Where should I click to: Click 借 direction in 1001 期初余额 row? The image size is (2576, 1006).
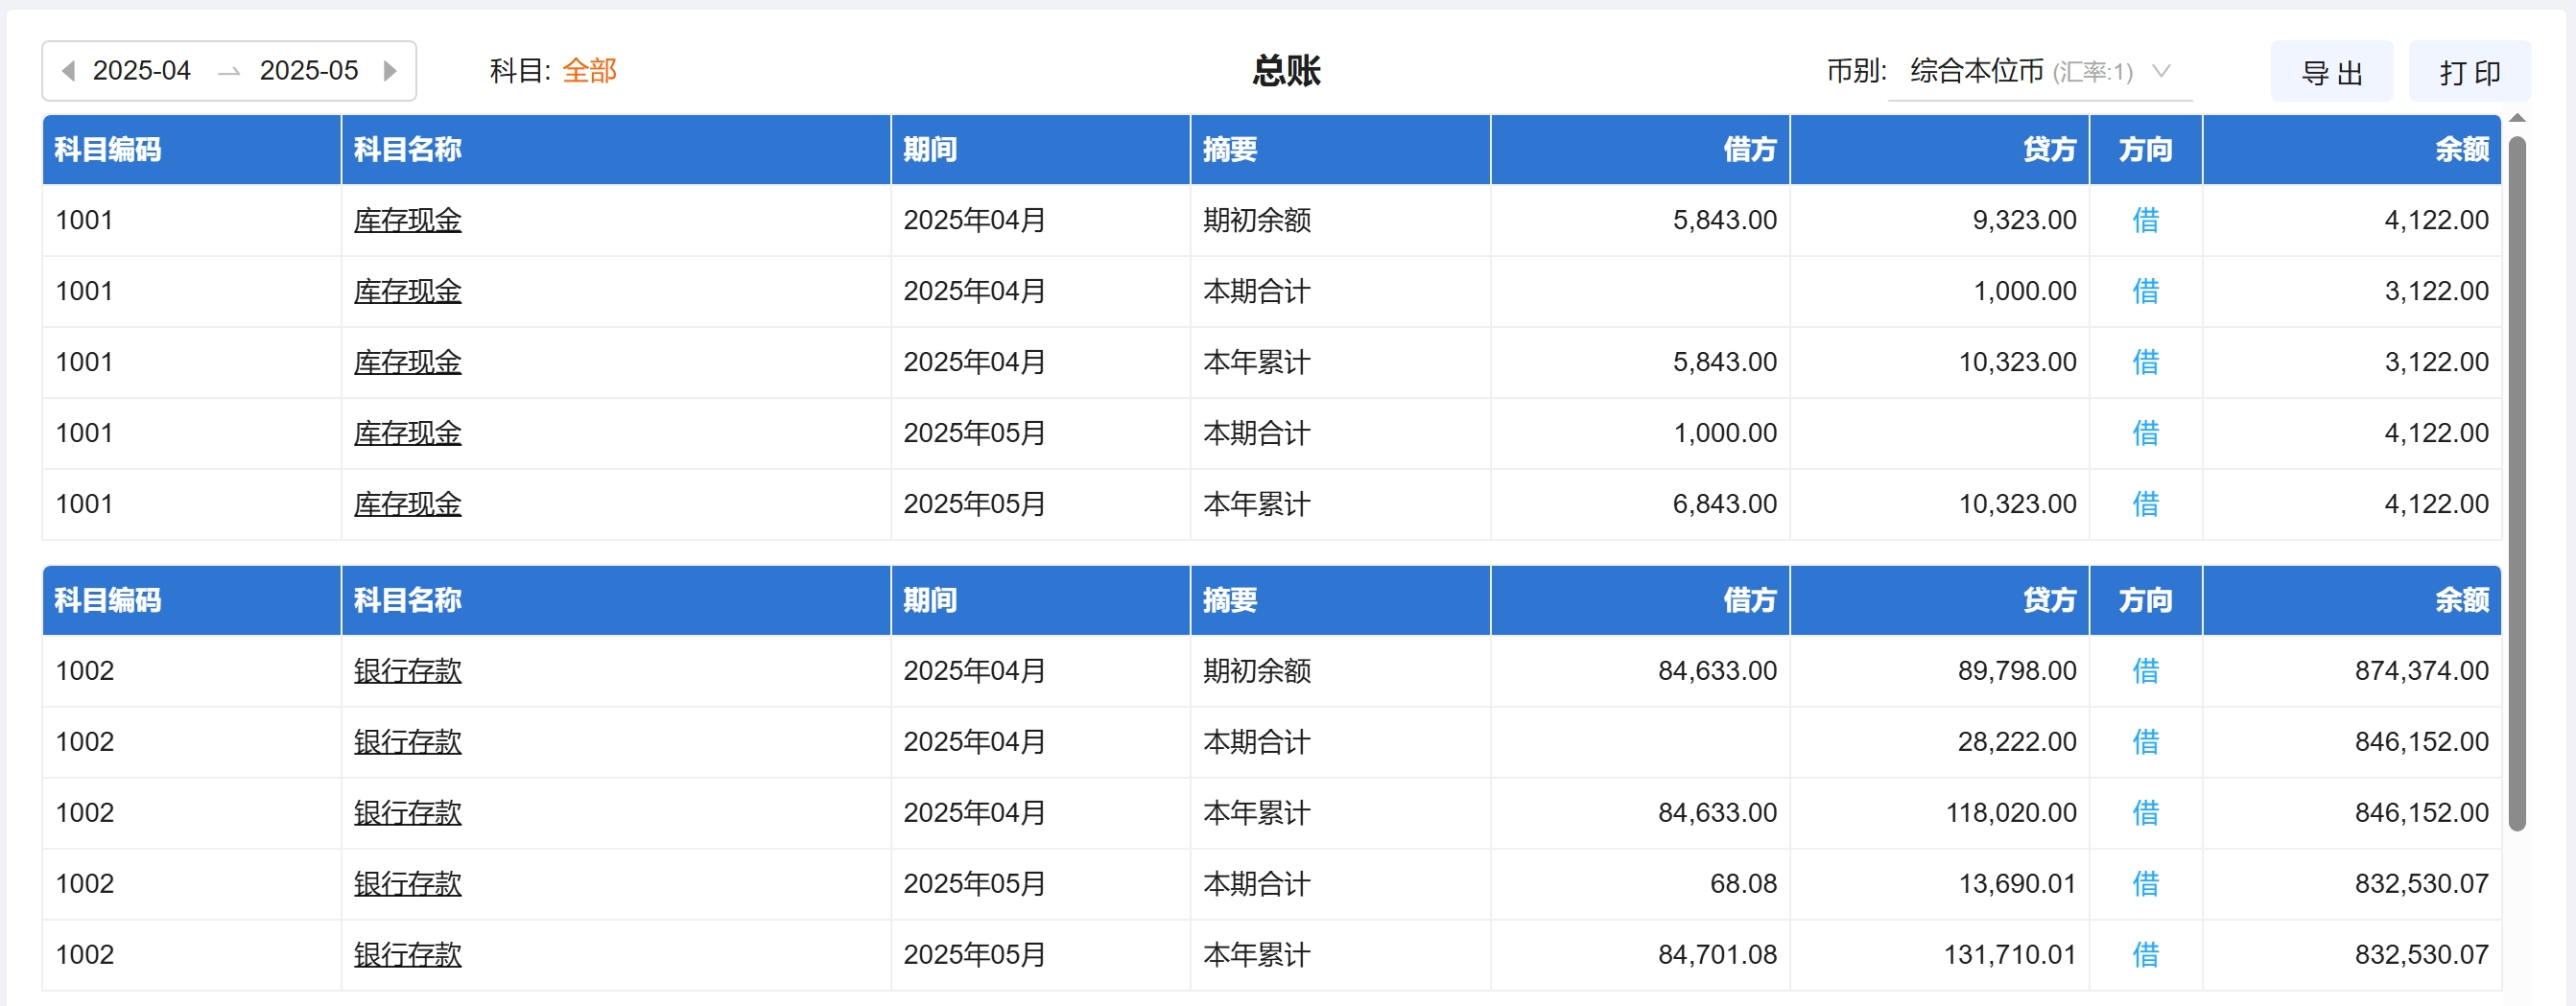point(2145,220)
